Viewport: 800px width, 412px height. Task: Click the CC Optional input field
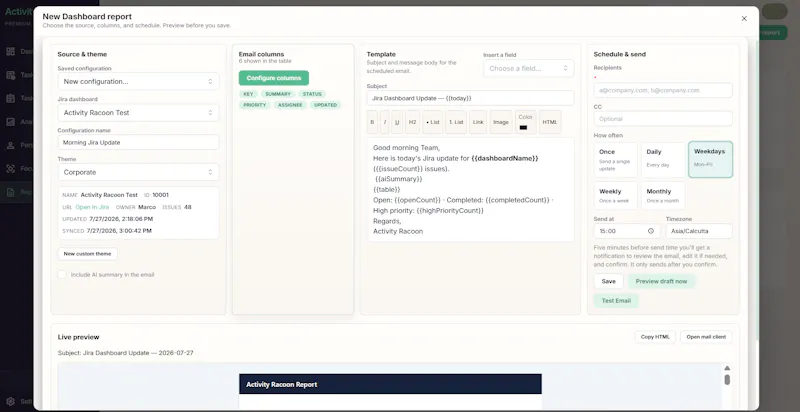[663, 119]
